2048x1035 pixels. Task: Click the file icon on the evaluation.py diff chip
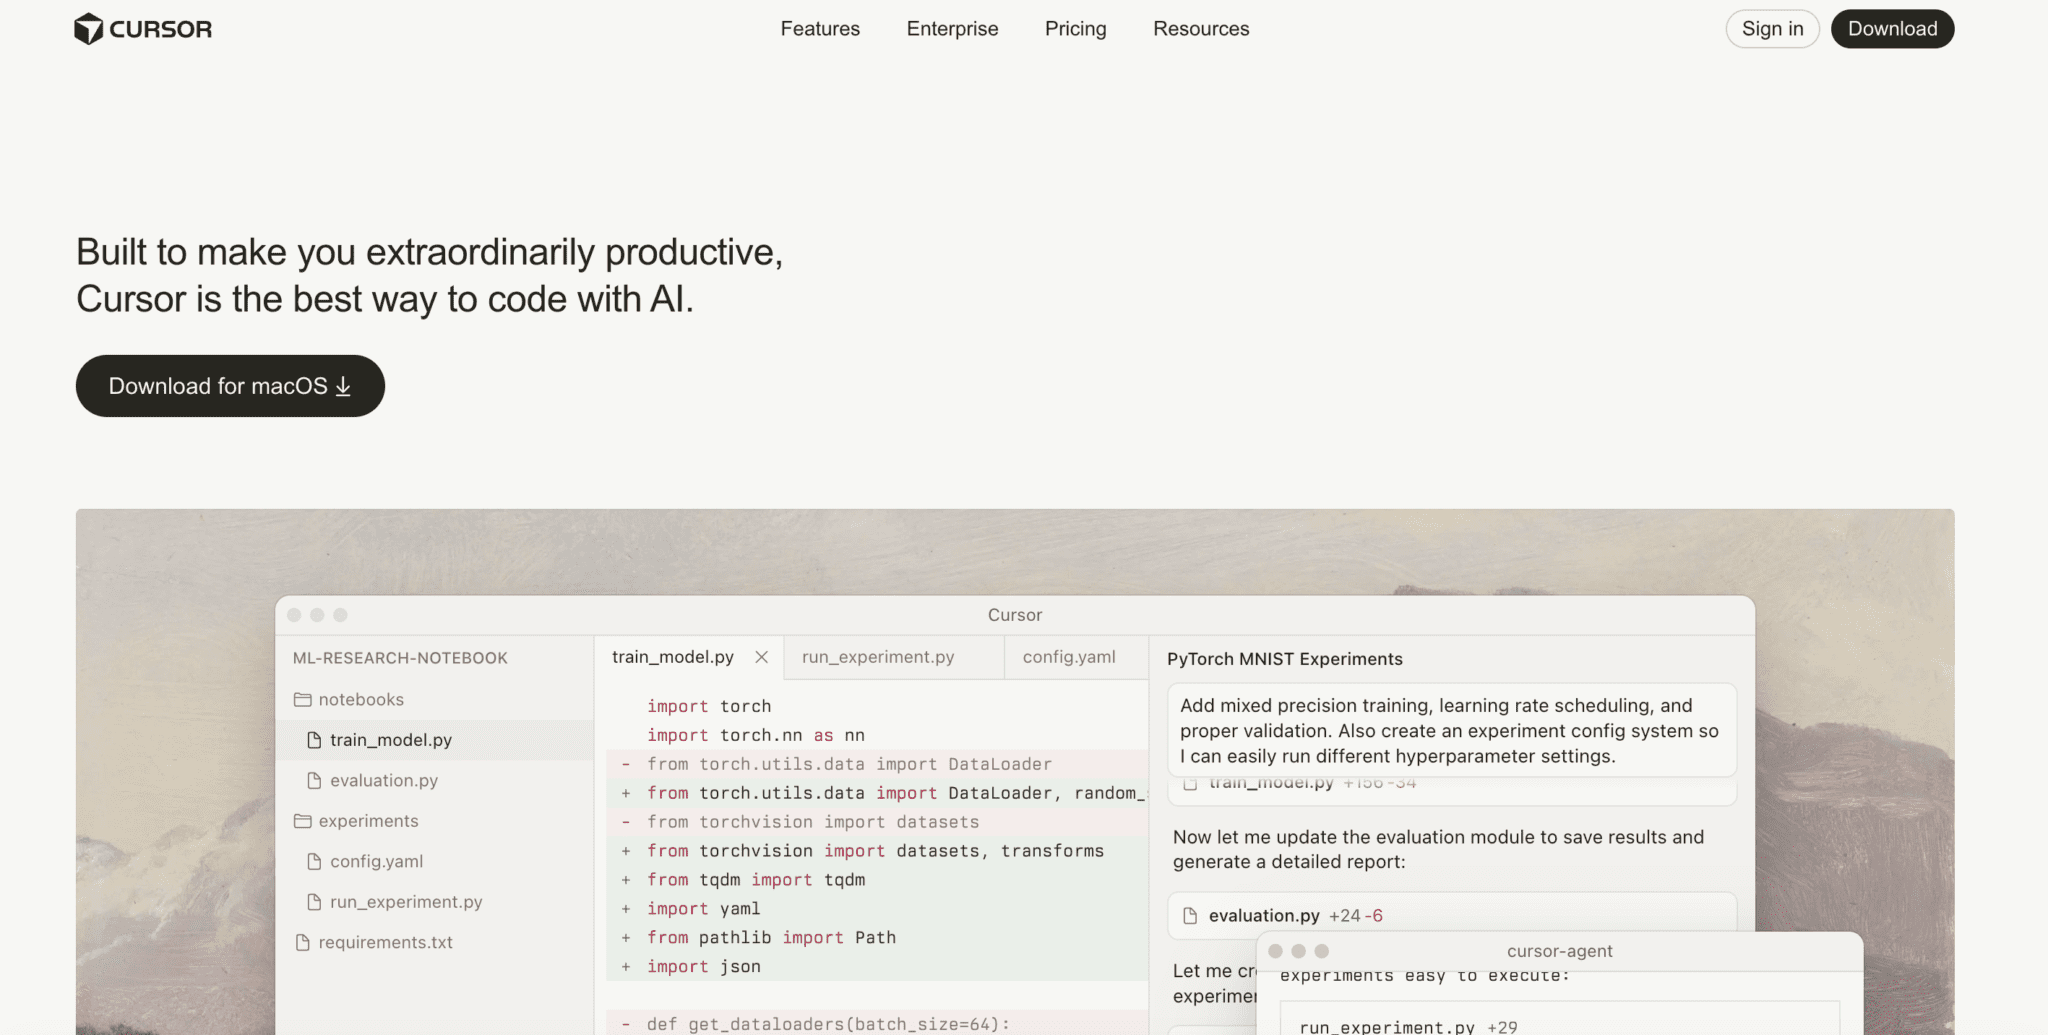point(1189,915)
